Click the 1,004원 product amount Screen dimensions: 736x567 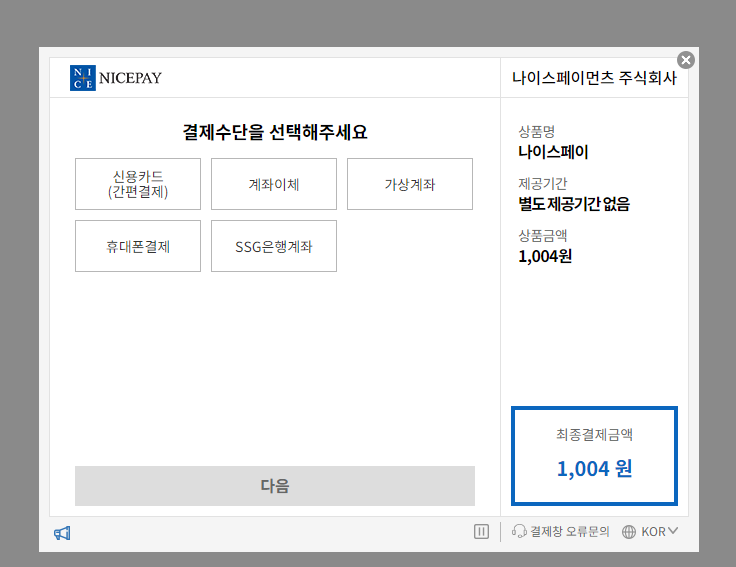pyautogui.click(x=545, y=256)
